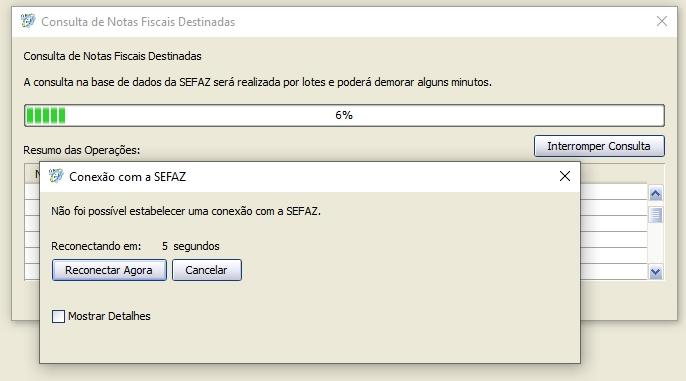
Task: Click the app icon in the Consulta de Notas Fiscais title bar
Action: tap(28, 21)
